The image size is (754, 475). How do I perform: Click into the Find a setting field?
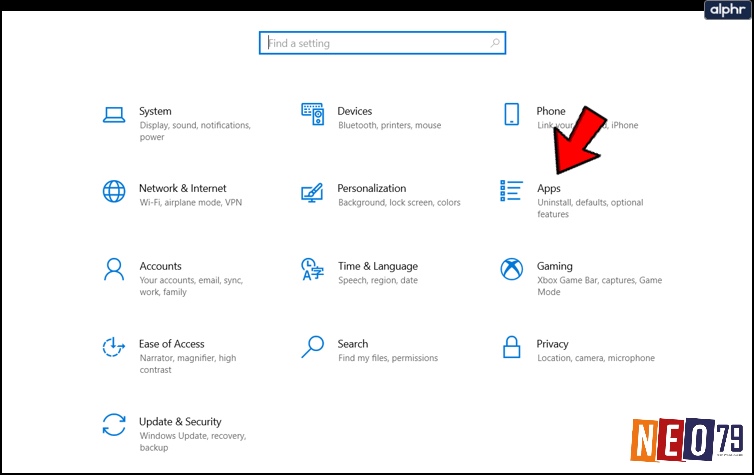coord(382,43)
